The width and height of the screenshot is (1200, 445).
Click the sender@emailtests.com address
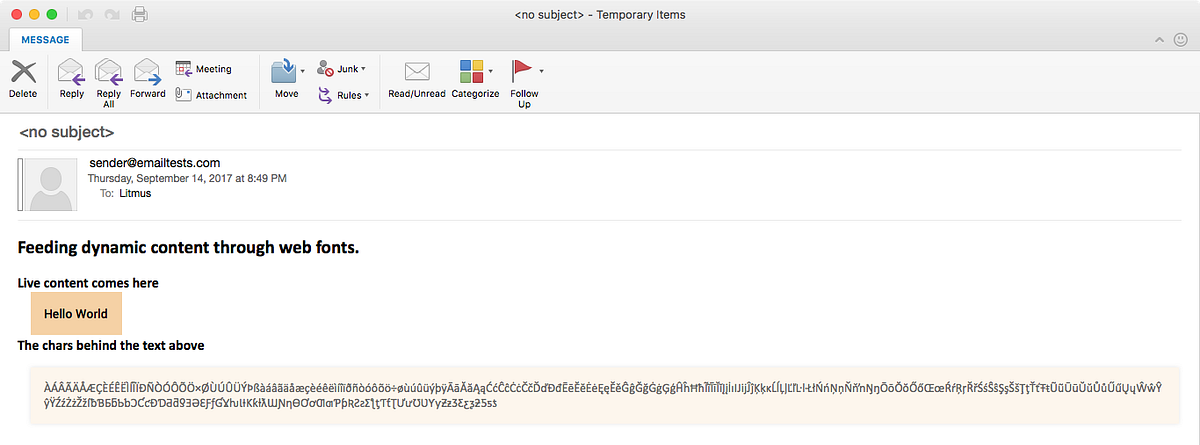click(x=154, y=163)
